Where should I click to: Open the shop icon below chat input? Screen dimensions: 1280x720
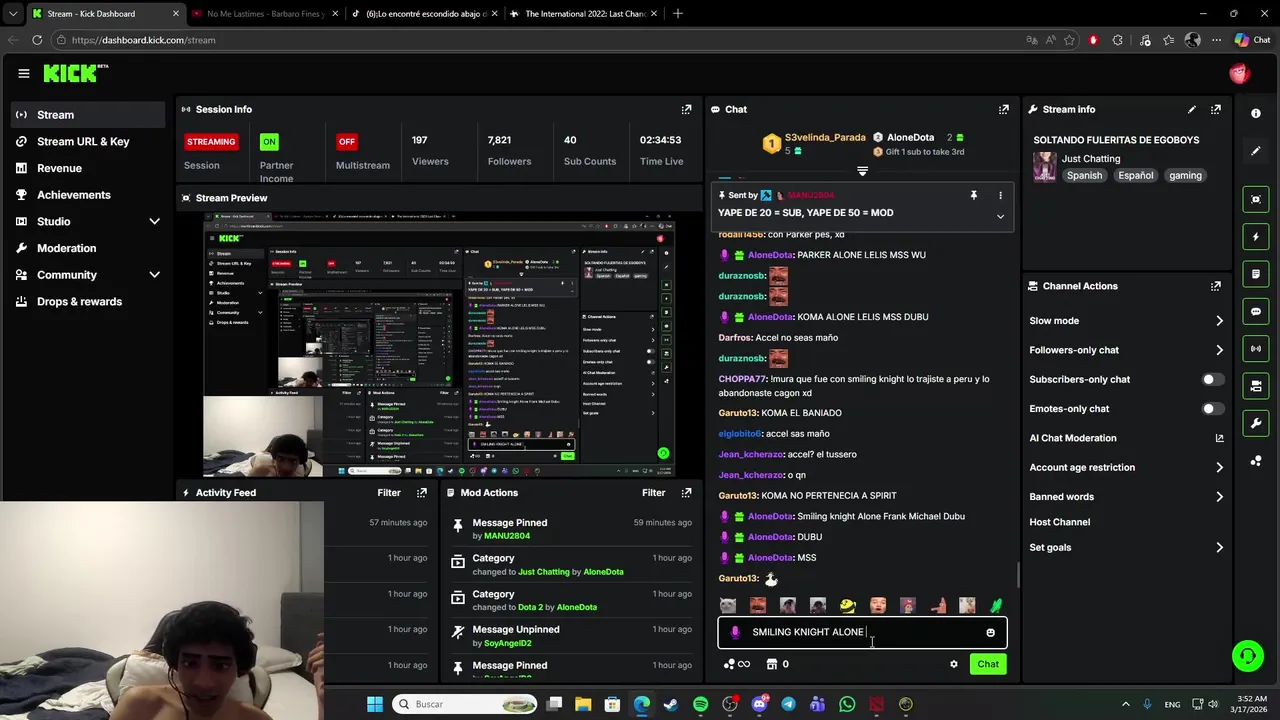coord(771,664)
